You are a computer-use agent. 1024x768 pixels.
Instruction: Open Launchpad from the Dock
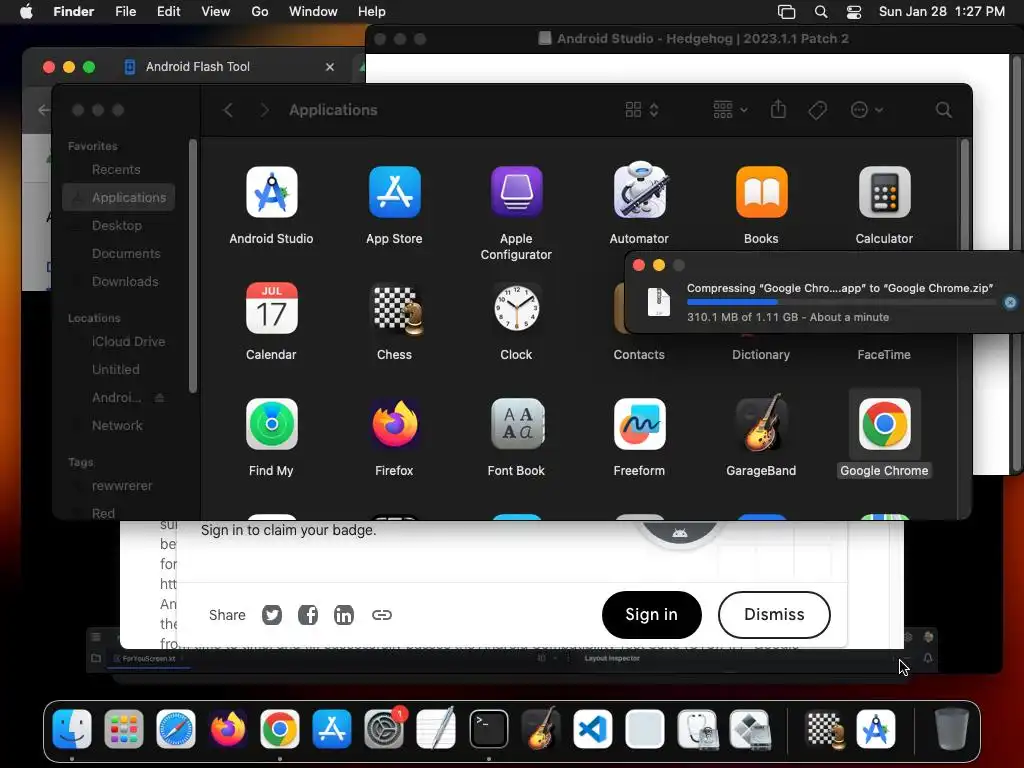(123, 729)
